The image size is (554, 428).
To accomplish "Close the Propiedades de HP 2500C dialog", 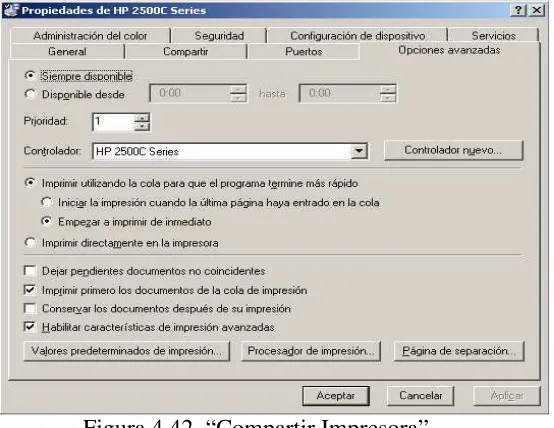I will 537,10.
